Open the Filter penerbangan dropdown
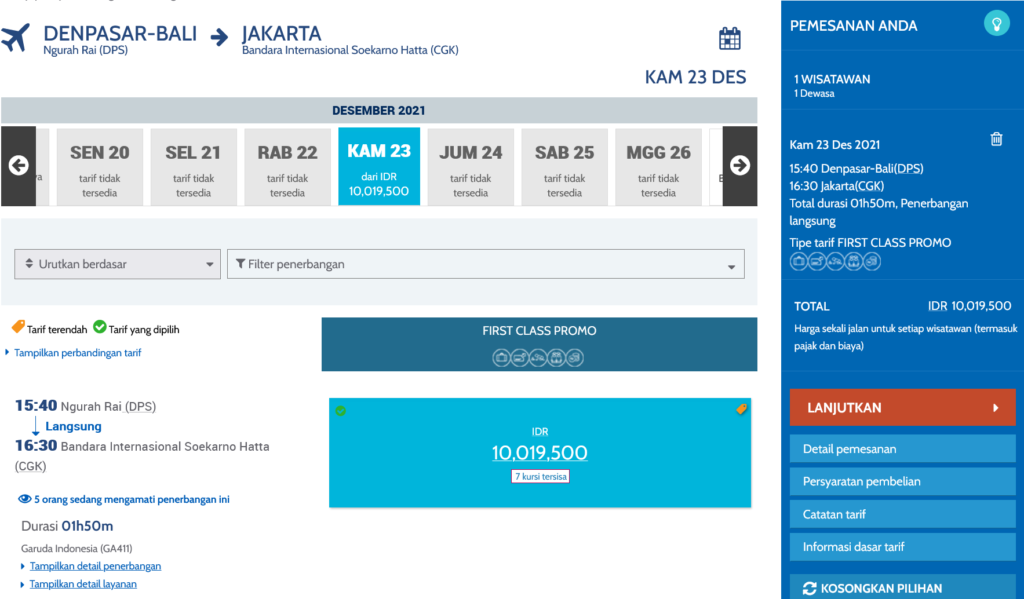1024x599 pixels. pyautogui.click(x=487, y=264)
